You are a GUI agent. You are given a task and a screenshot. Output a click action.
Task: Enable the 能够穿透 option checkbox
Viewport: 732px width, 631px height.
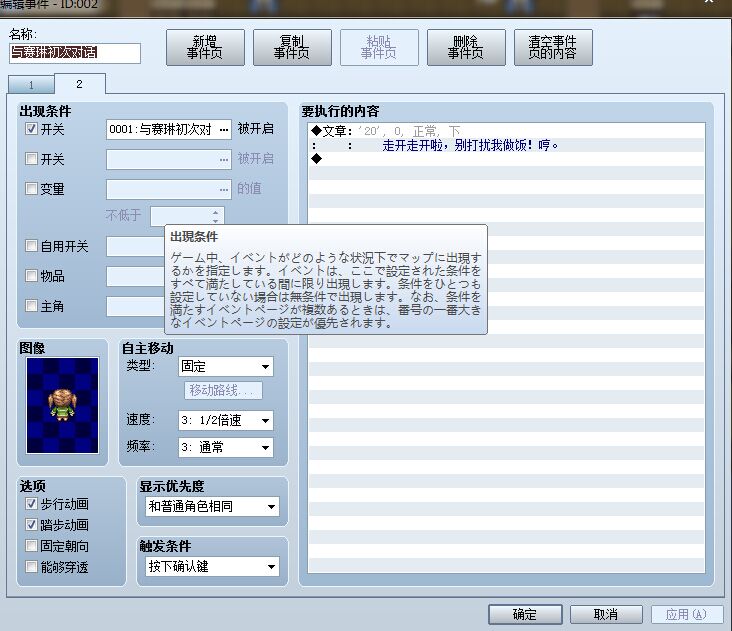pyautogui.click(x=31, y=567)
